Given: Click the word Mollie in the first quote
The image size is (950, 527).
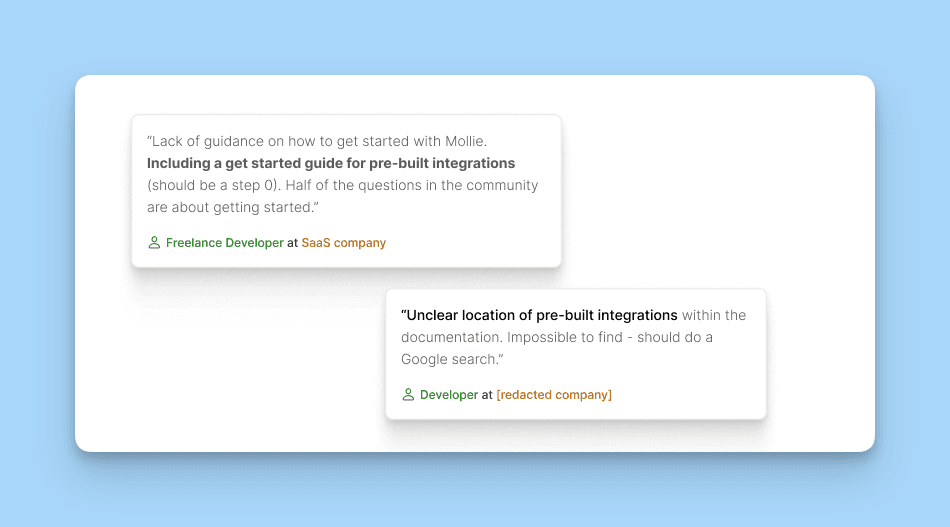Looking at the screenshot, I should [x=466, y=142].
